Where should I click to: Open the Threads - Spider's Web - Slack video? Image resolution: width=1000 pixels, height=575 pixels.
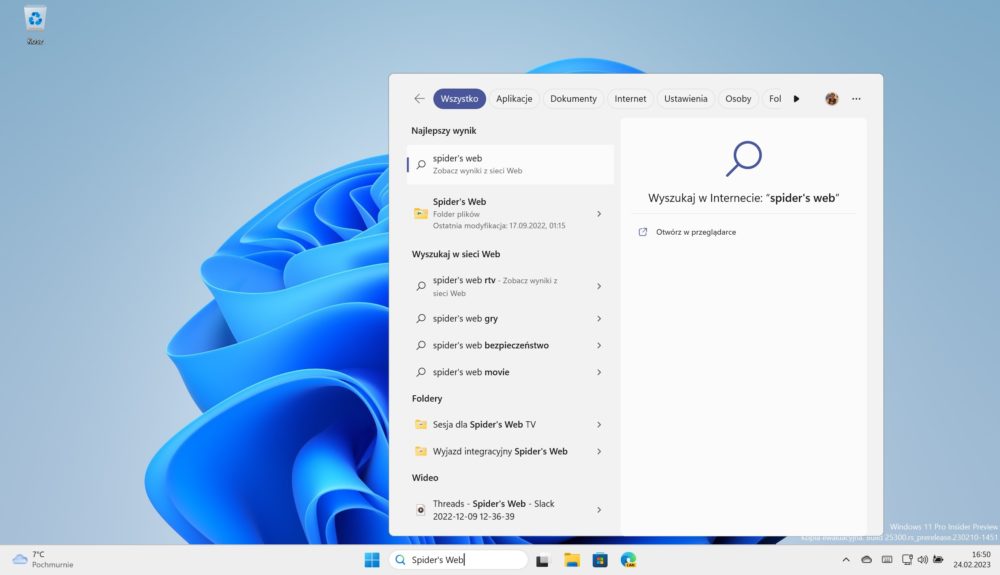click(510, 509)
